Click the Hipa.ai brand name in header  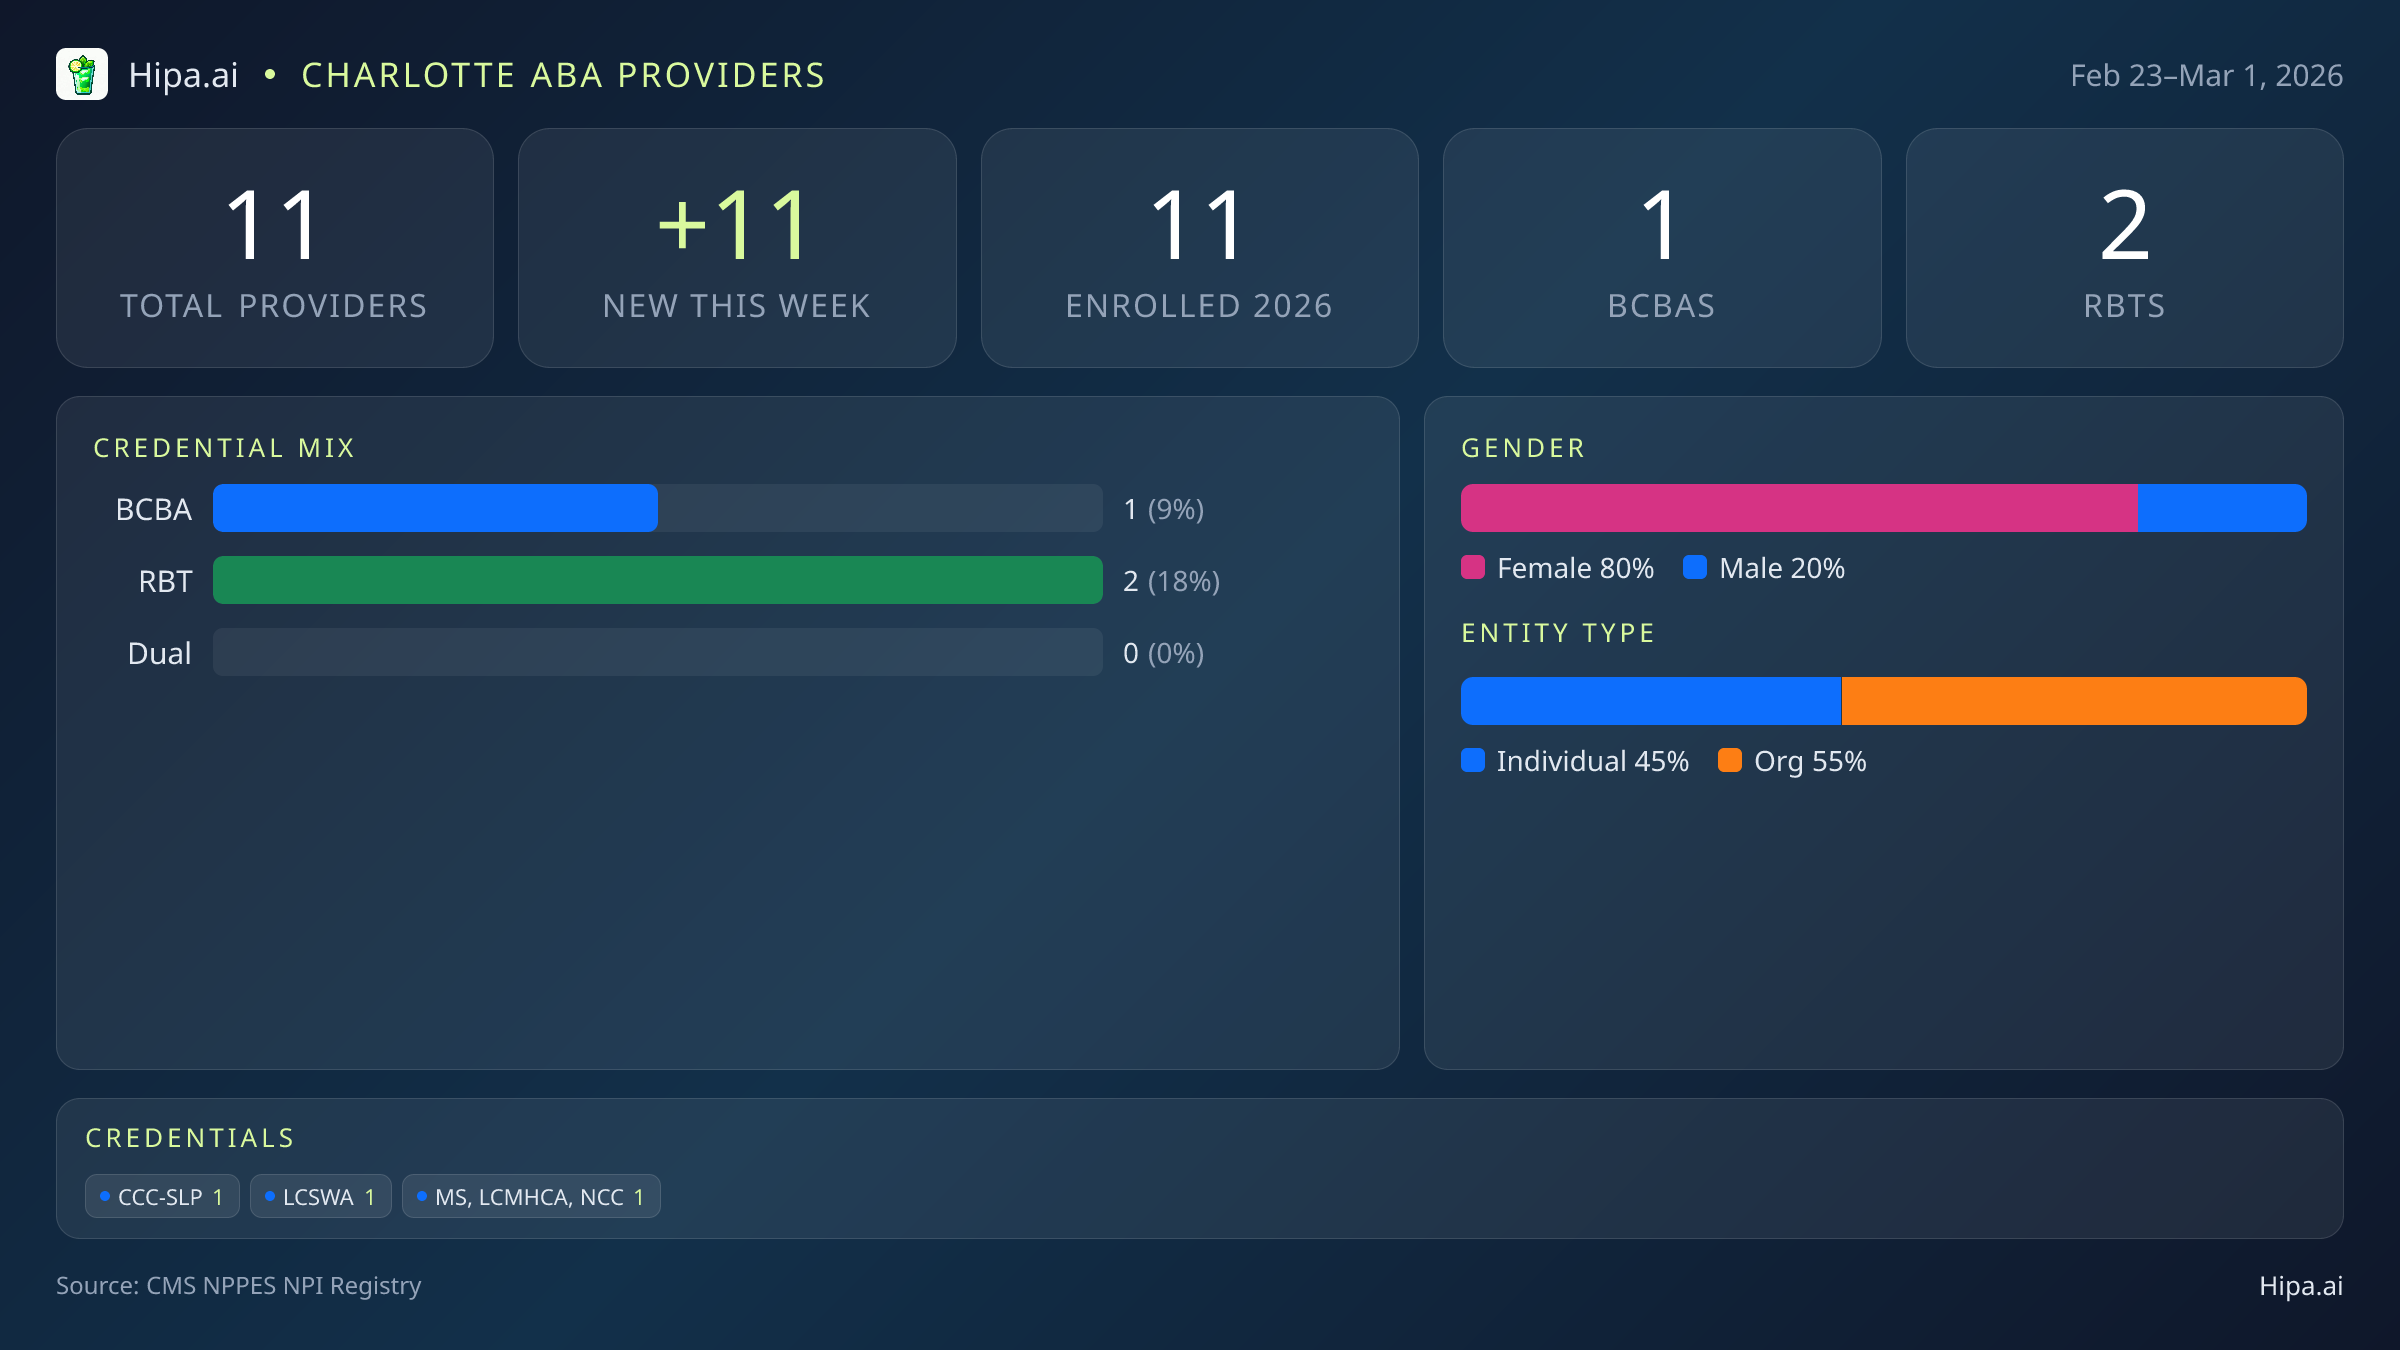(x=184, y=75)
